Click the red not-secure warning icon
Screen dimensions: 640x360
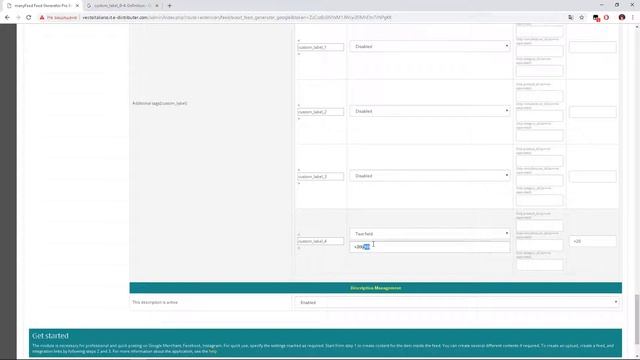(x=42, y=18)
